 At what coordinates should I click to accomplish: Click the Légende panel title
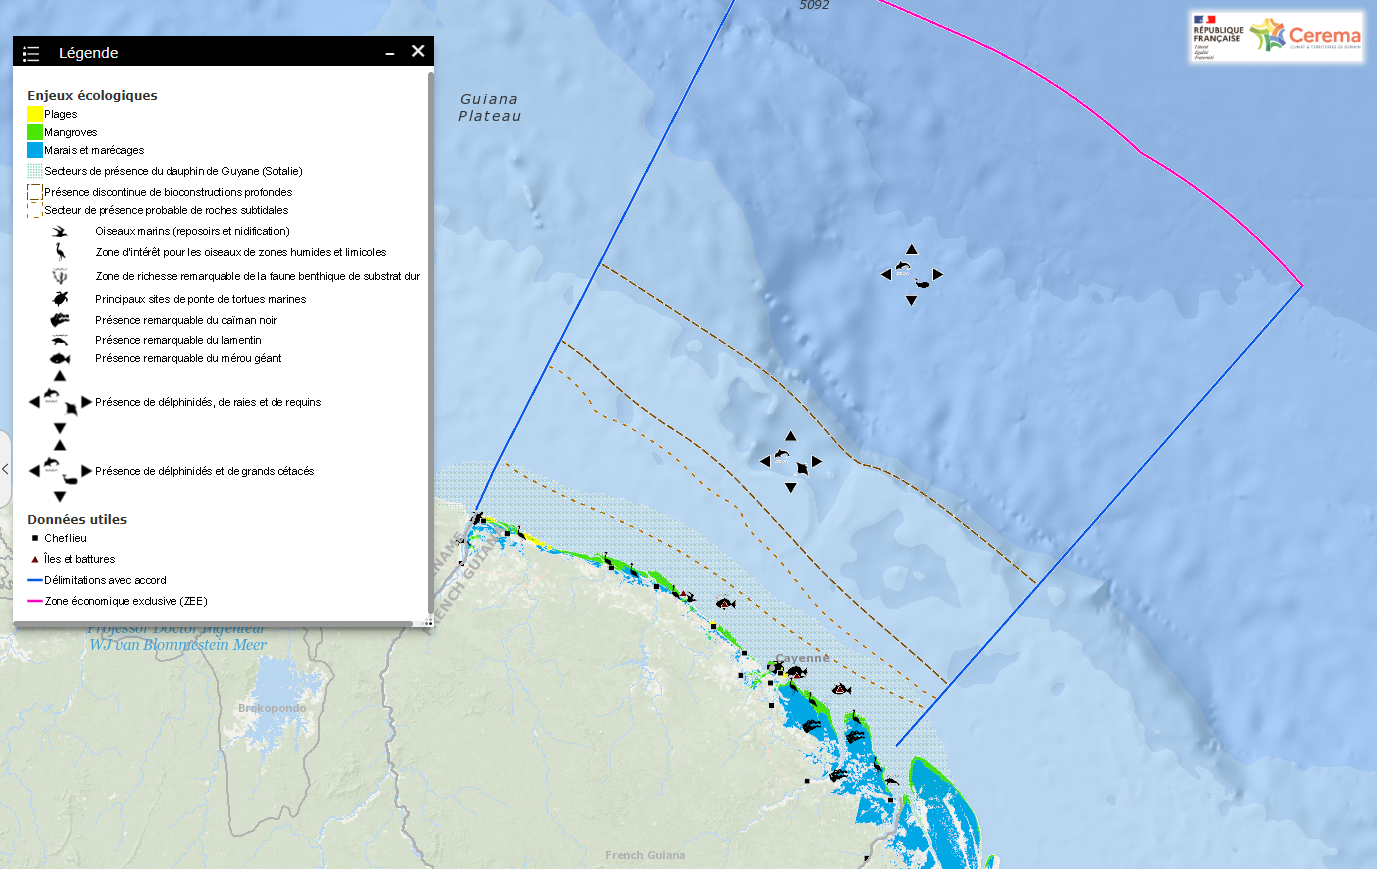coord(88,53)
